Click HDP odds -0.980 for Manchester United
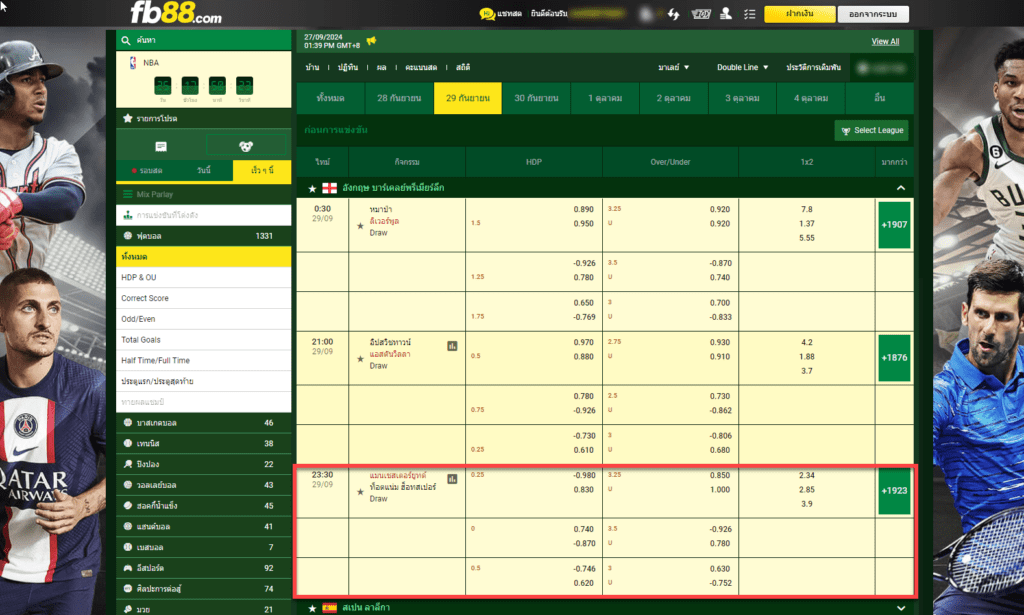This screenshot has width=1024, height=615. pyautogui.click(x=583, y=475)
